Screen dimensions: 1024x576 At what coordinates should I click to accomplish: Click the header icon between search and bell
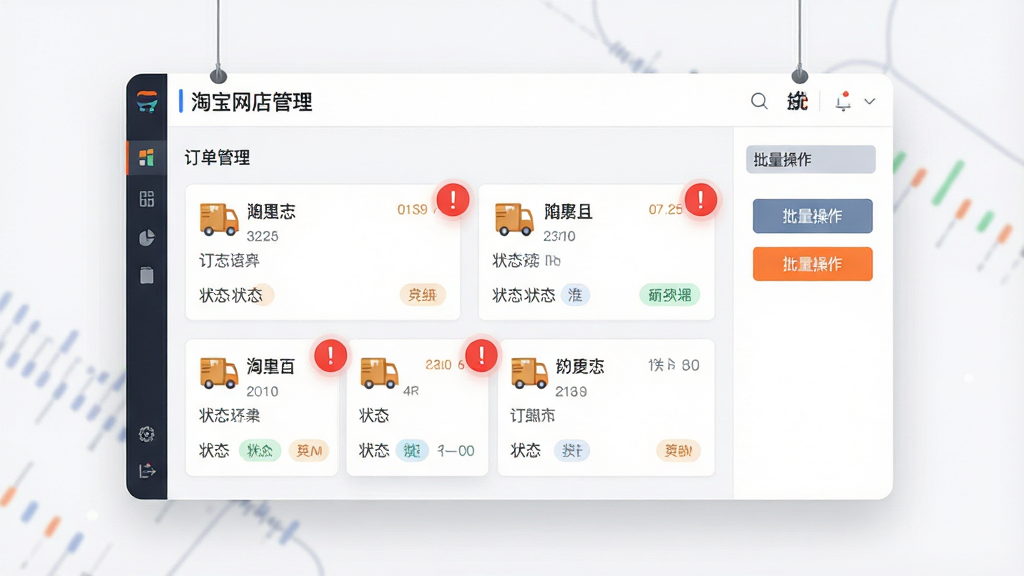click(797, 101)
